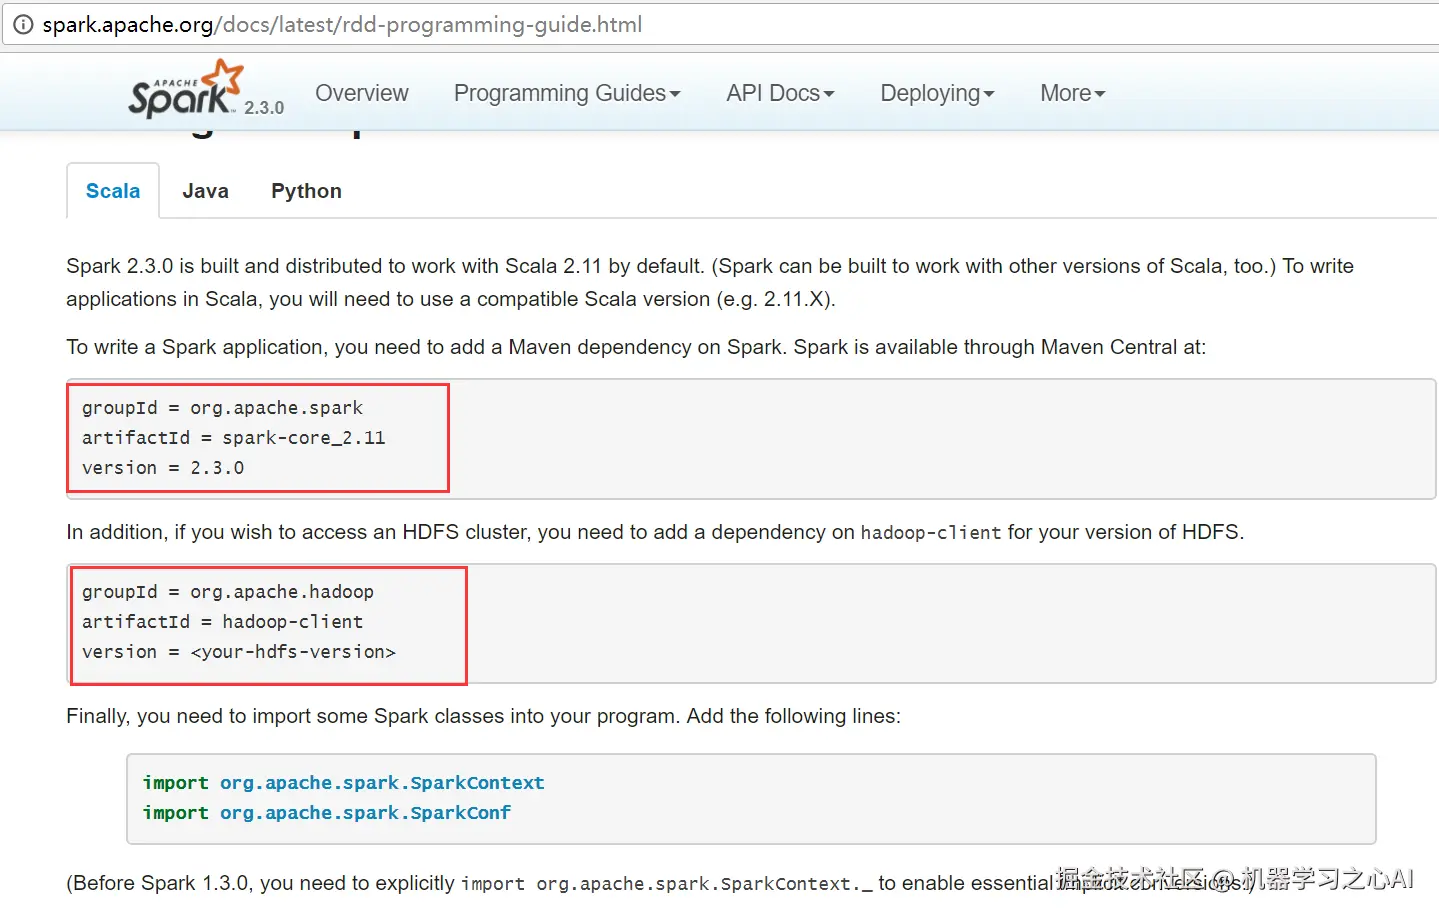Expand the Programming Guides dropdown
This screenshot has width=1439, height=917.
click(x=566, y=93)
